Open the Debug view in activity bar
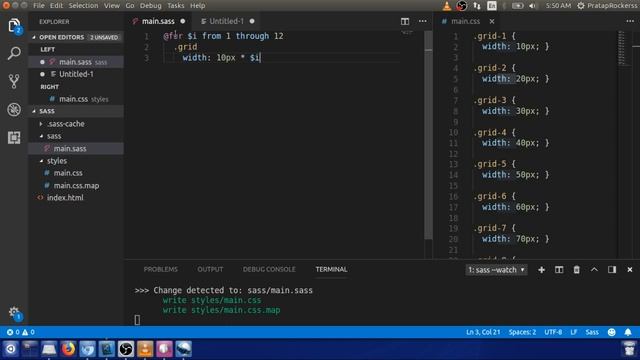 click(x=14, y=109)
